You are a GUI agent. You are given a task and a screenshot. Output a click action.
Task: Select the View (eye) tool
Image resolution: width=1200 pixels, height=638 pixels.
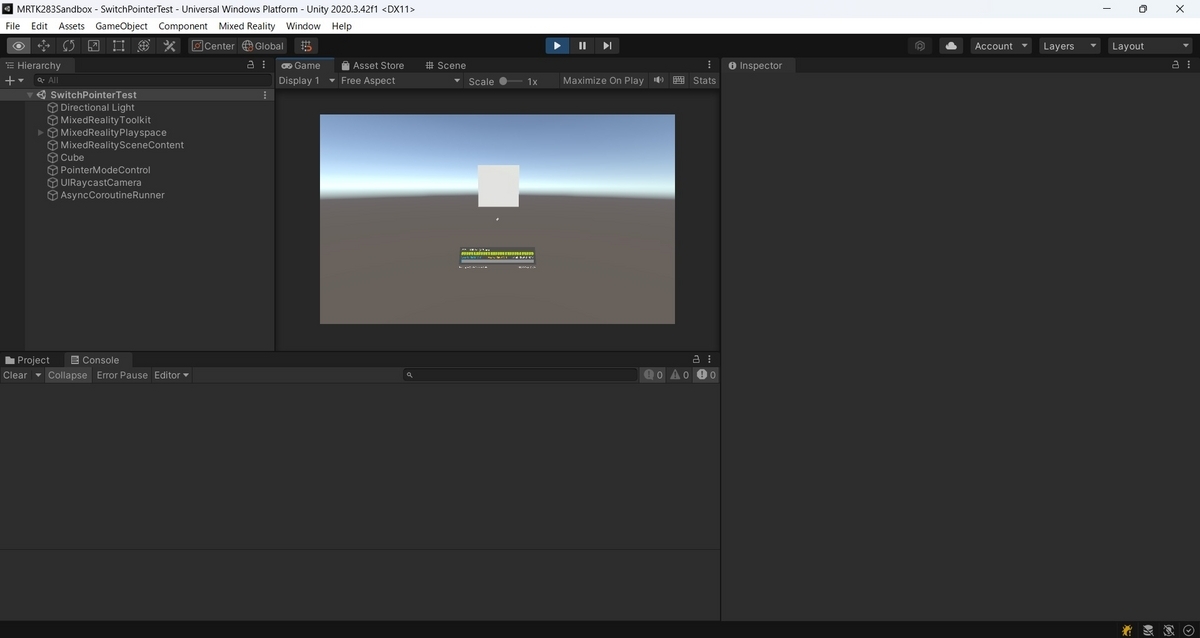(x=19, y=46)
